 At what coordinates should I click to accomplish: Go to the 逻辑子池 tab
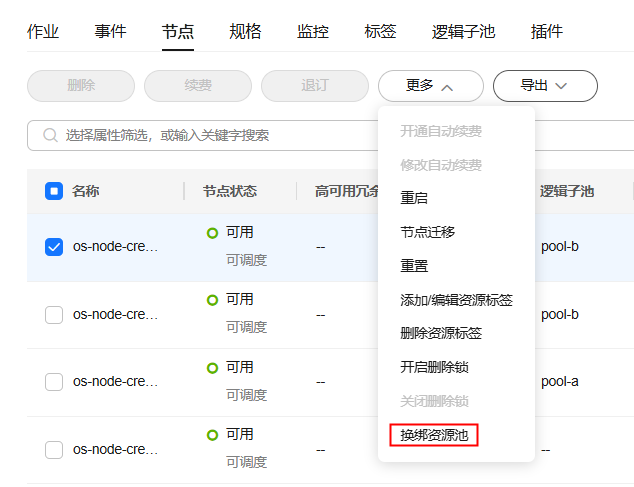[x=463, y=32]
